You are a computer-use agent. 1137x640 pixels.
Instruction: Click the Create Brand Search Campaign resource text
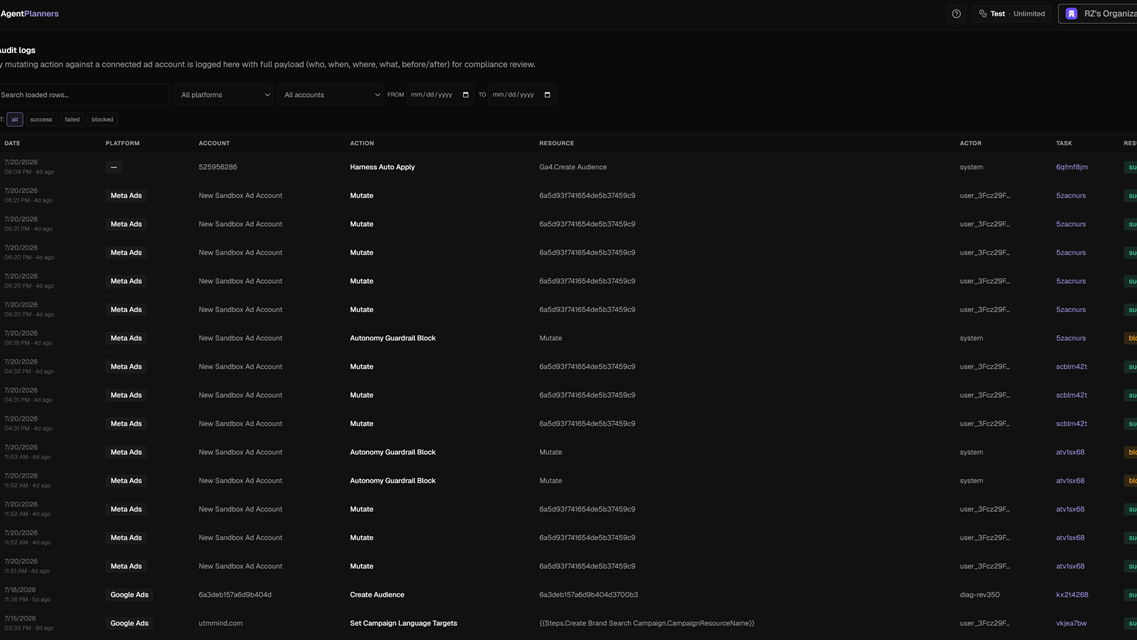[x=647, y=623]
